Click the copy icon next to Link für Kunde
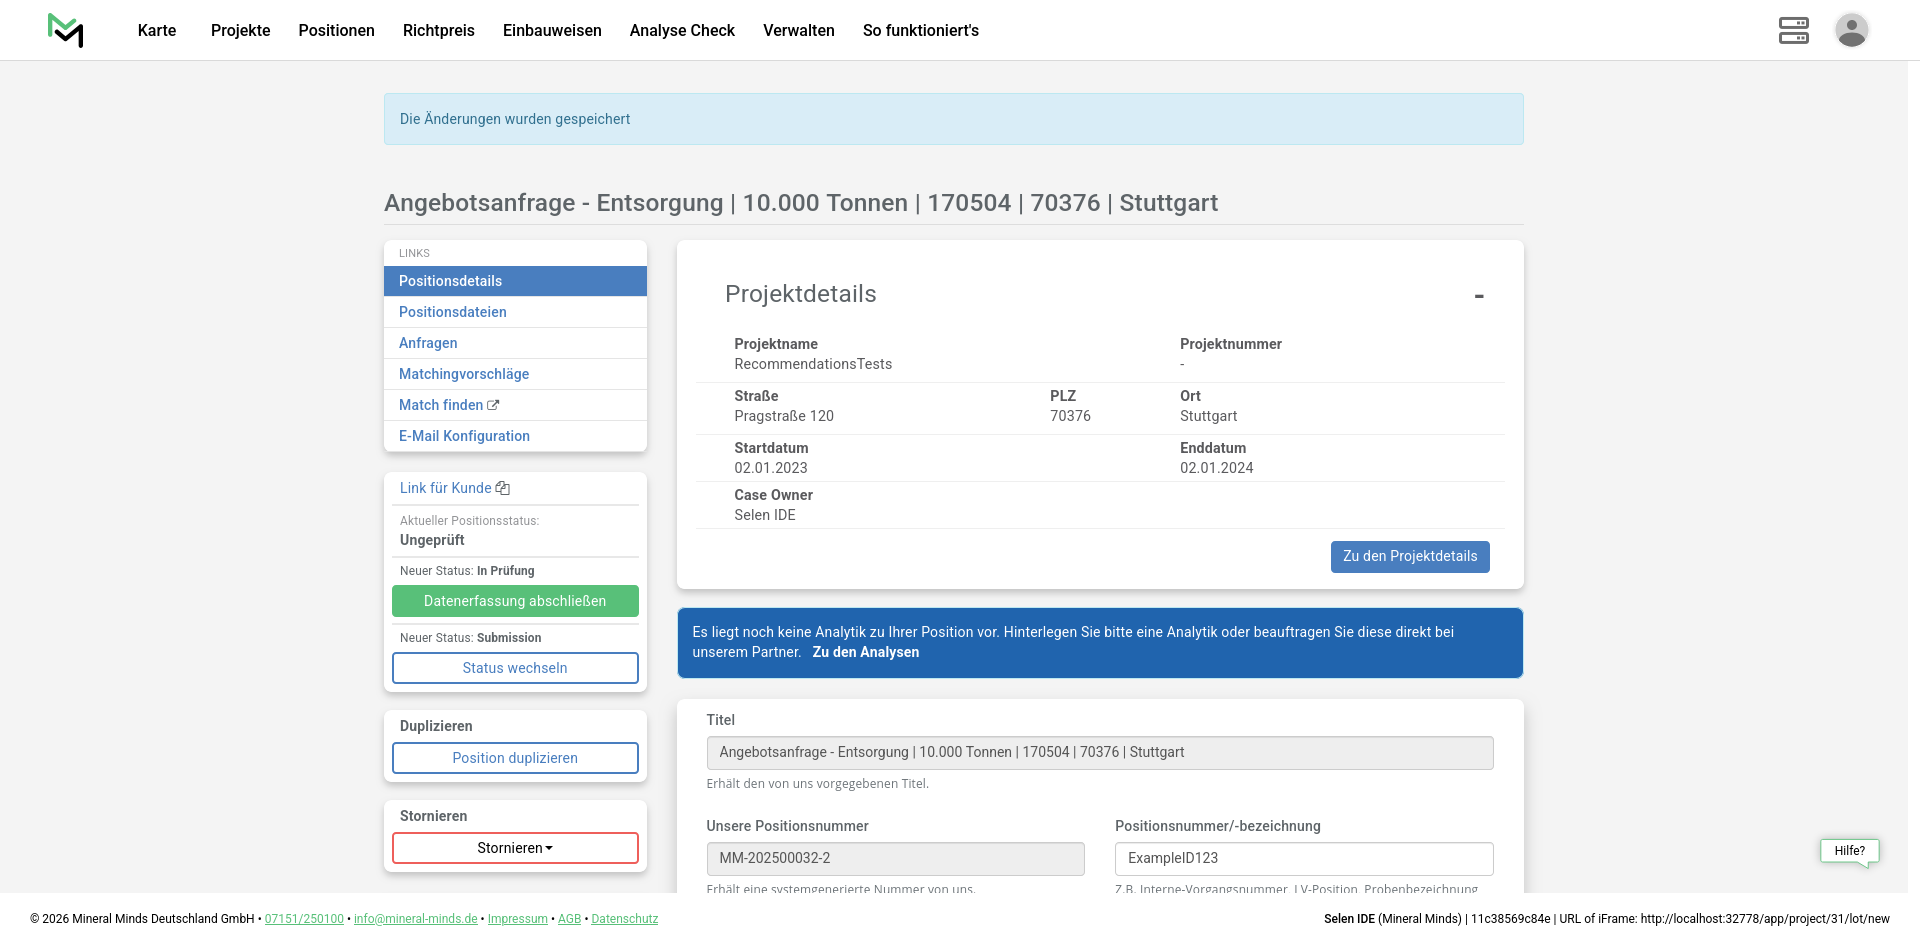Viewport: 1920px width, 943px height. (503, 488)
